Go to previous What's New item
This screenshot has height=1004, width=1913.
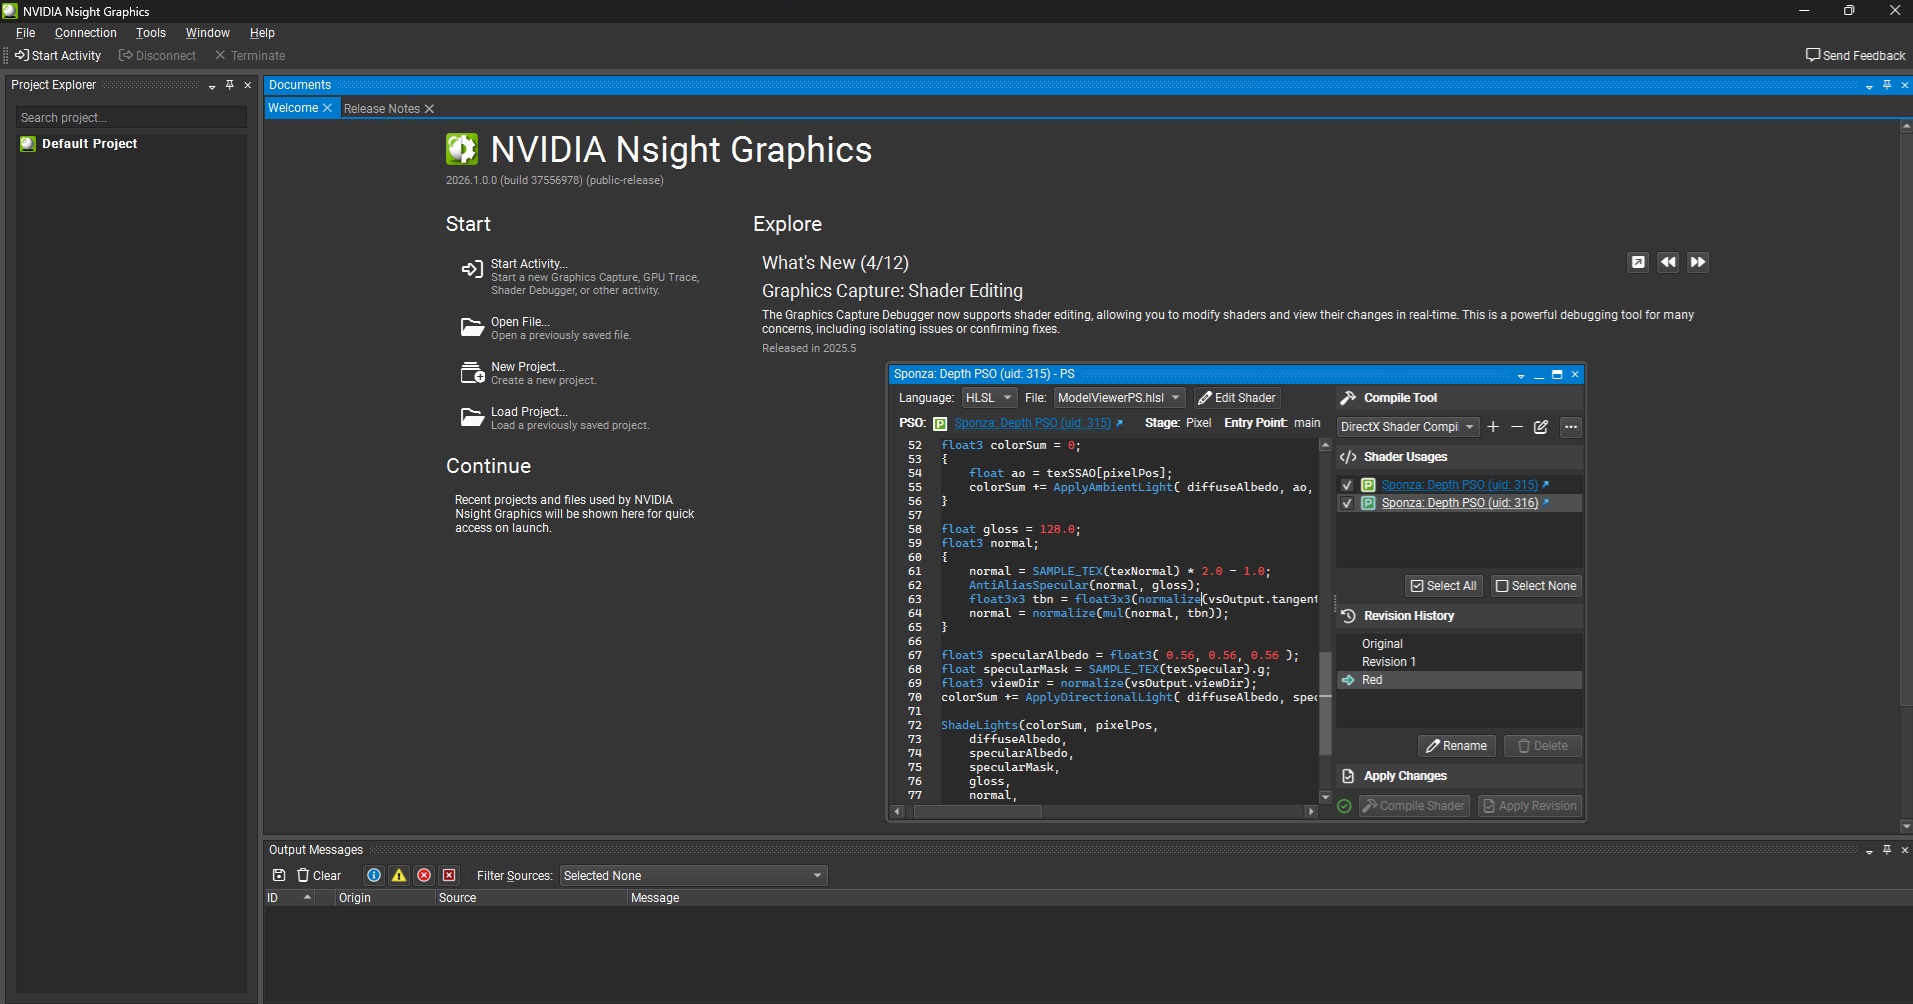1668,262
